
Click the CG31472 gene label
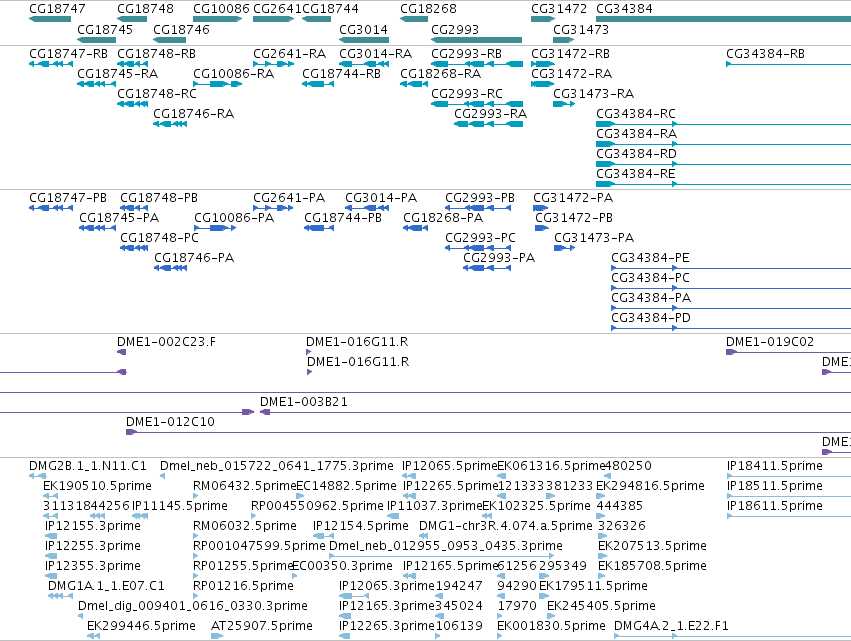559,9
